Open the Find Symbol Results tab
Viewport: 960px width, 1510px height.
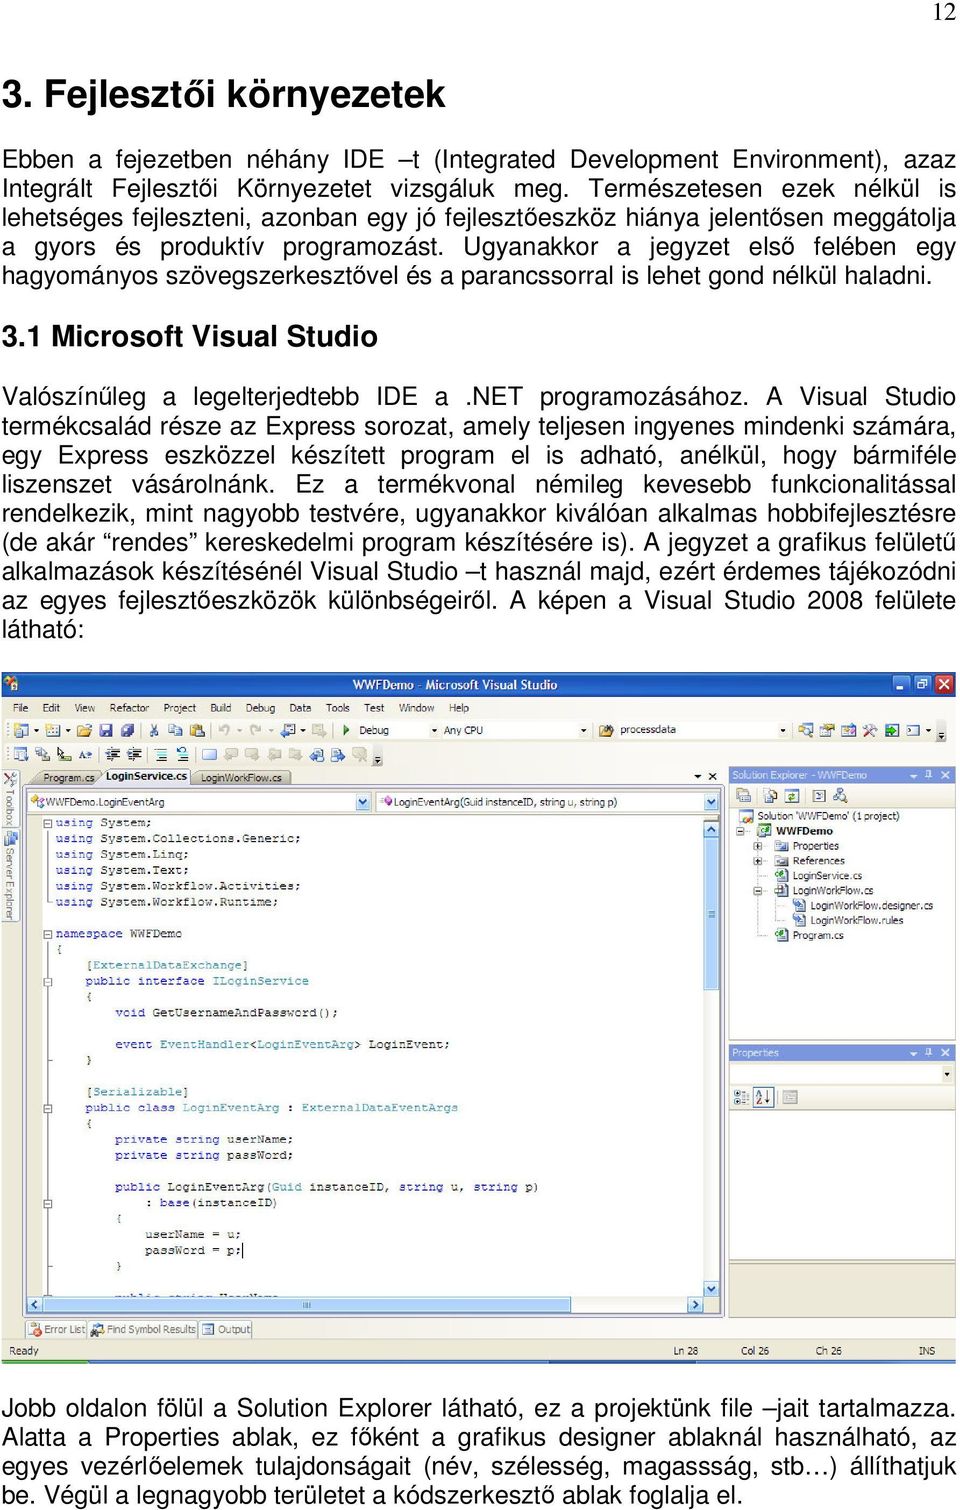pyautogui.click(x=143, y=1329)
